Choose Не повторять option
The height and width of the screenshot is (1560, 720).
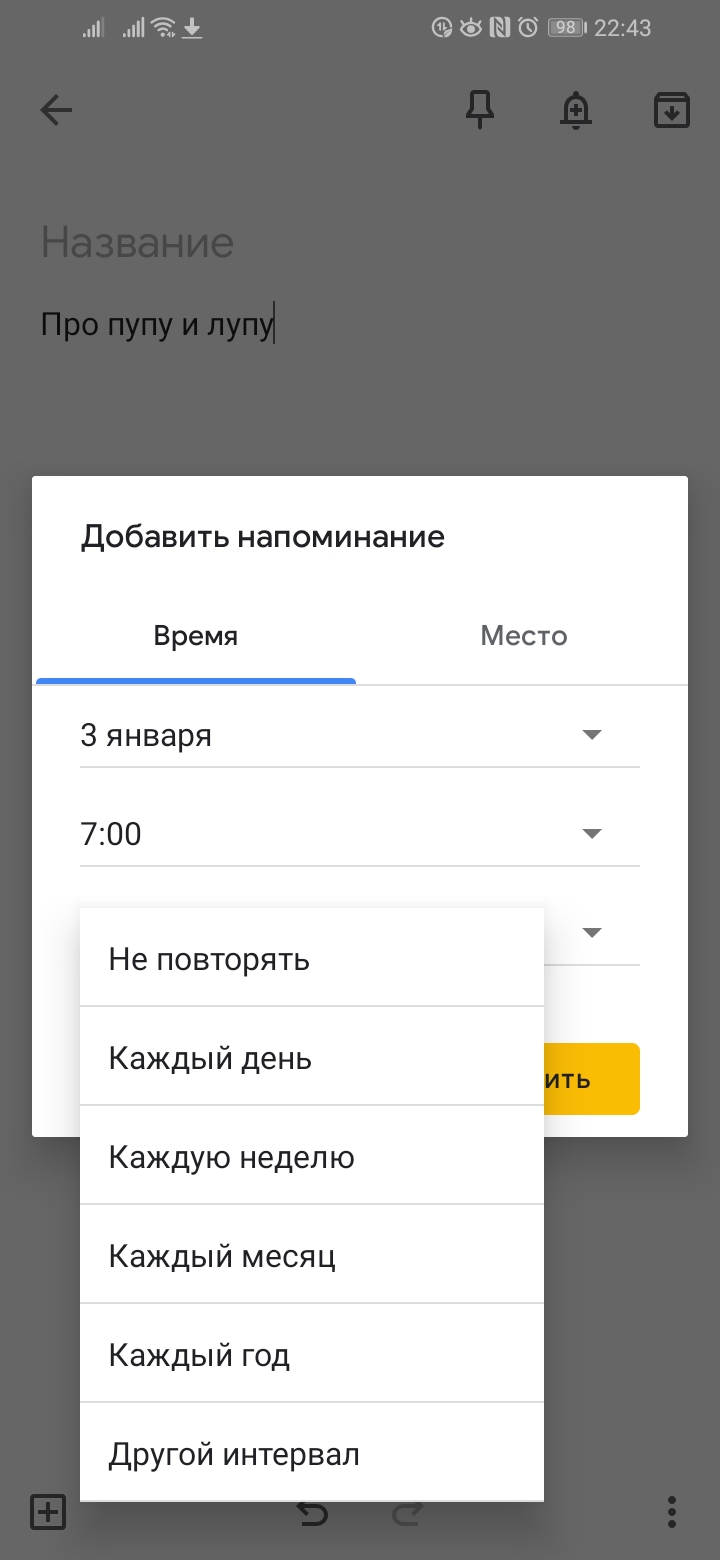[312, 958]
